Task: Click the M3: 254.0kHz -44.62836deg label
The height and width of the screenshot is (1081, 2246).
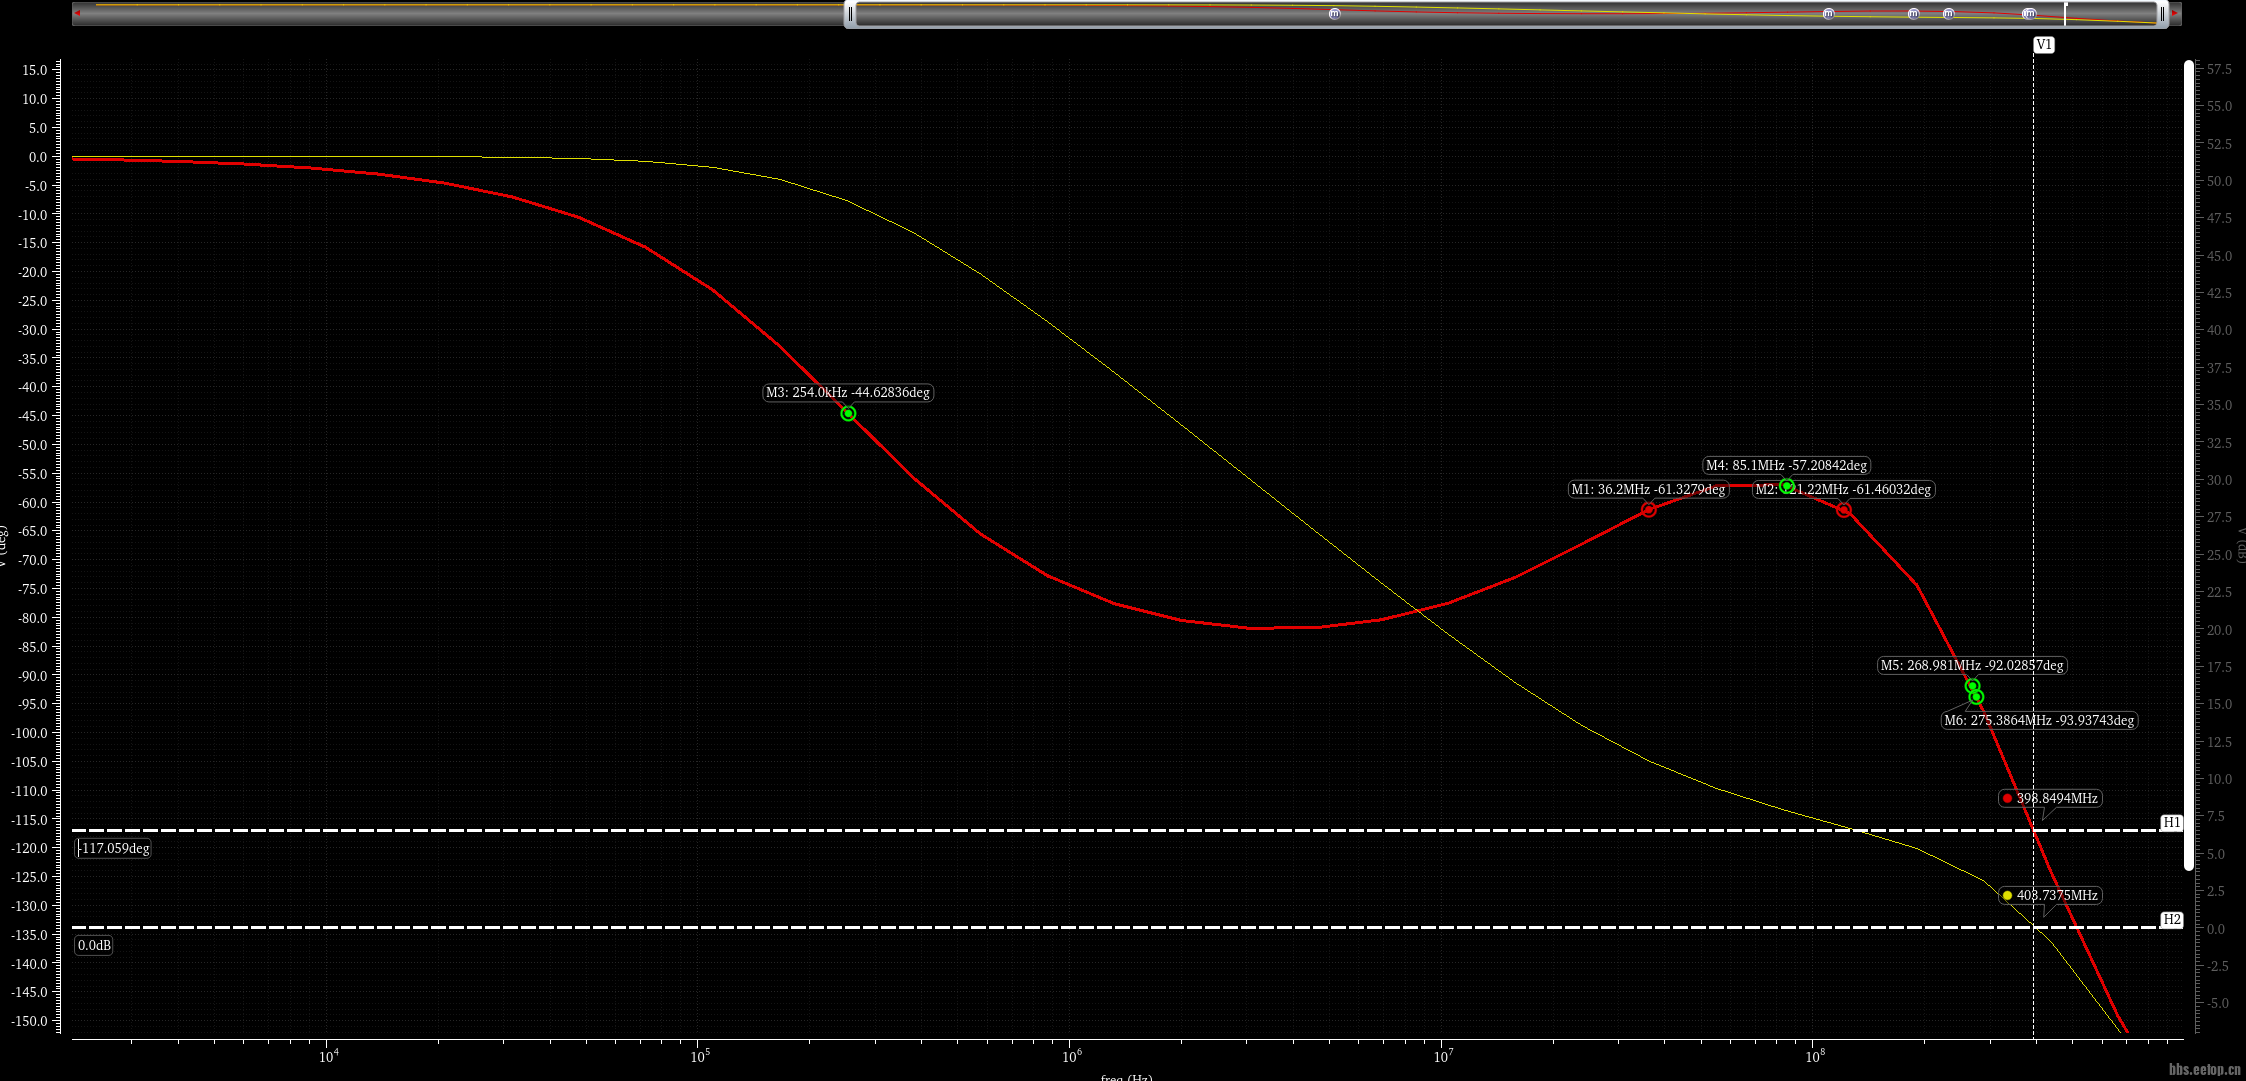Action: coord(847,392)
